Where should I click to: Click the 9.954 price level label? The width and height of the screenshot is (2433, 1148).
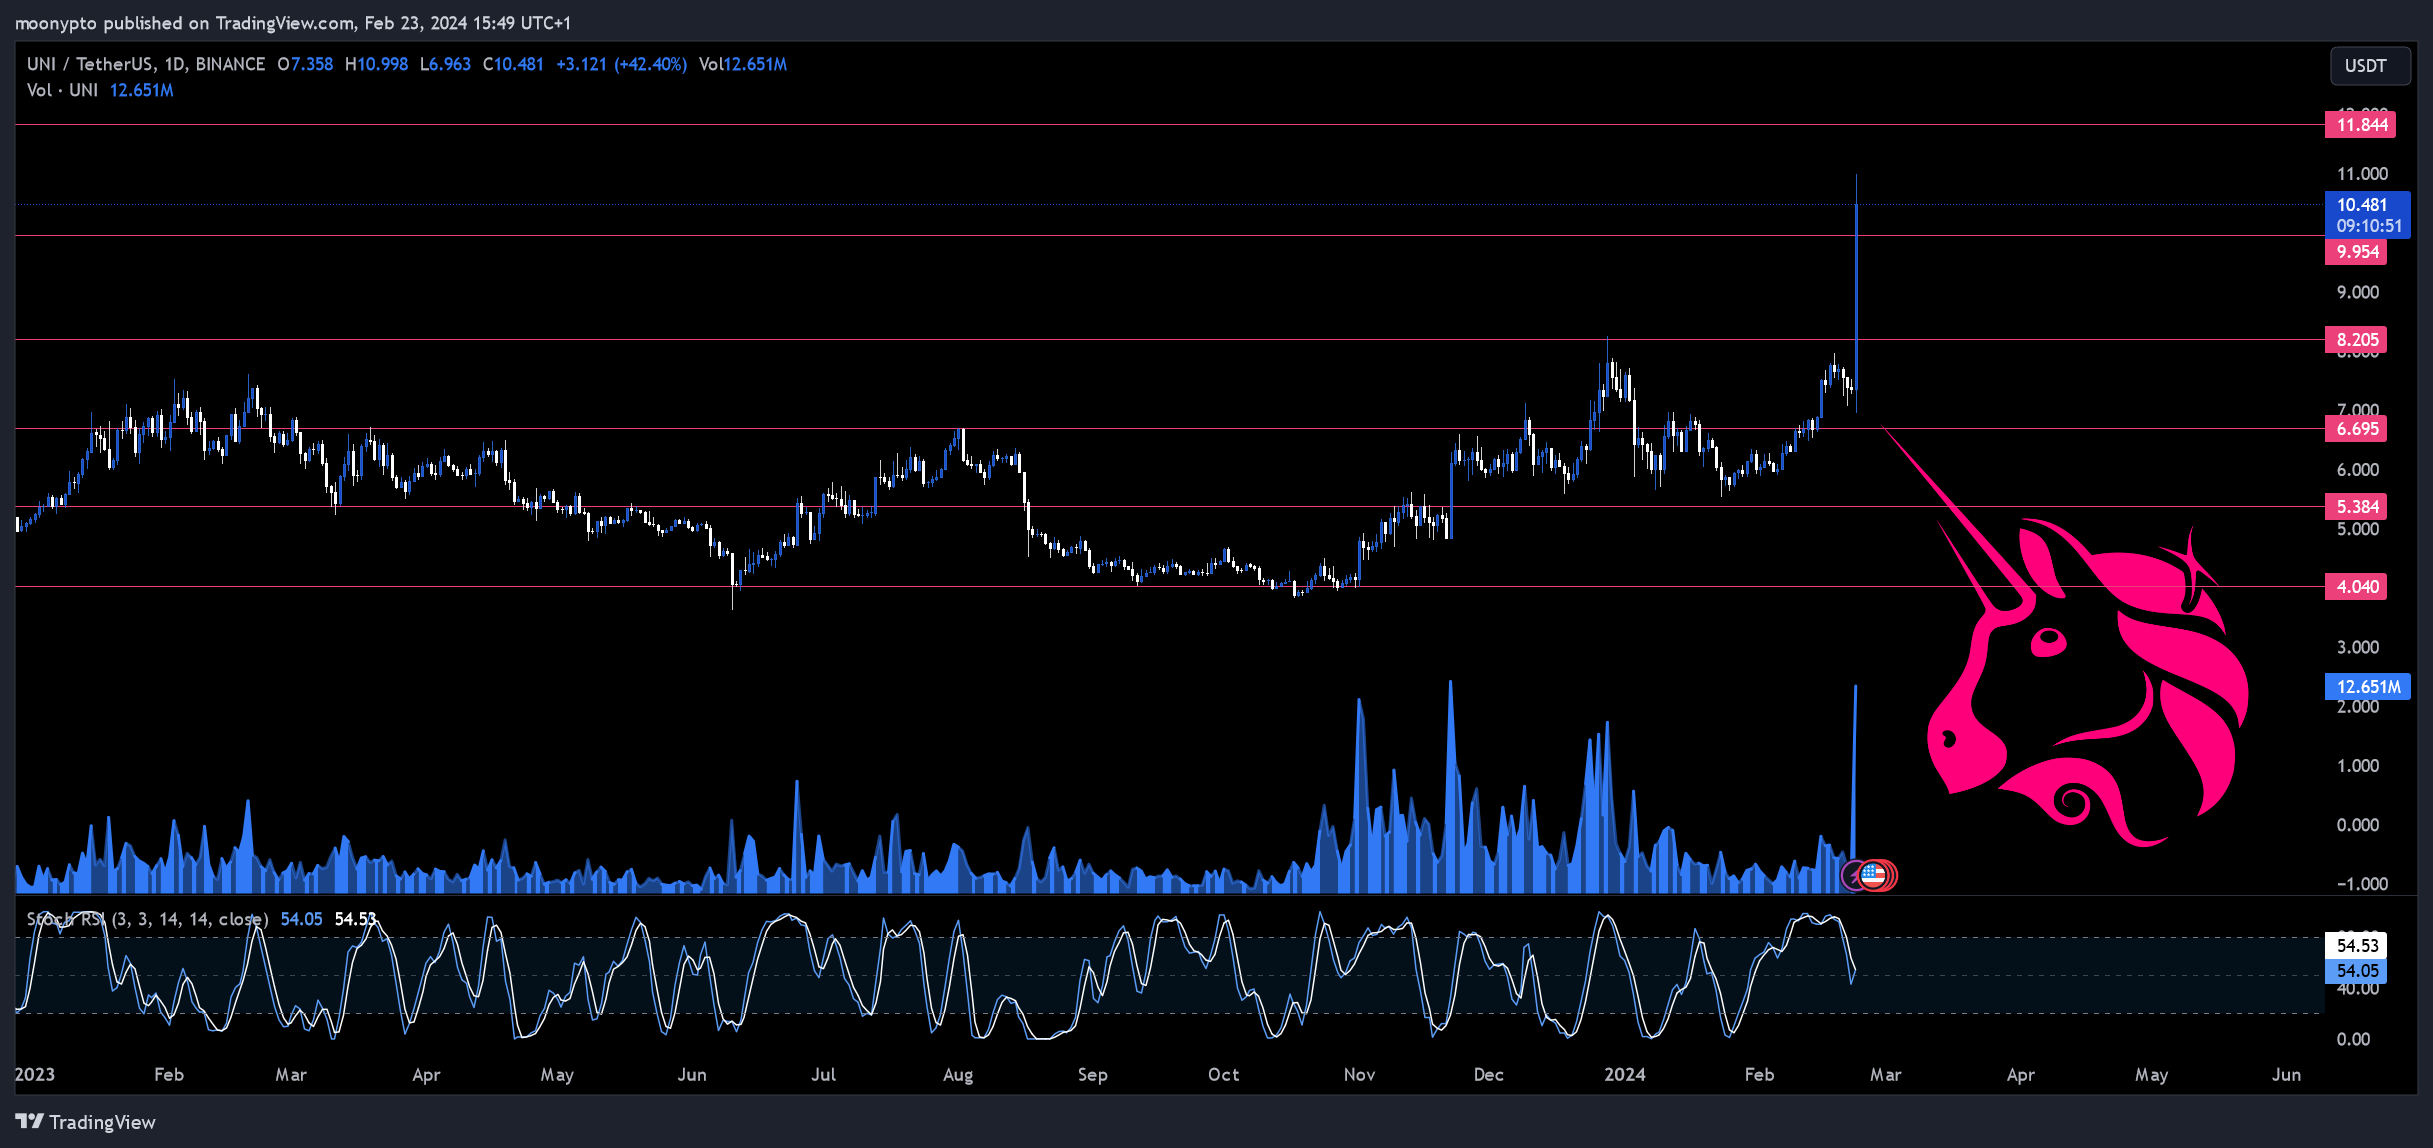(x=2356, y=252)
